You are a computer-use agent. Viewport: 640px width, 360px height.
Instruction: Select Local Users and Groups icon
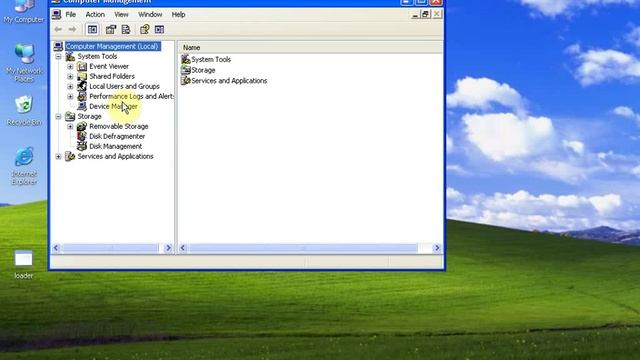coord(82,86)
